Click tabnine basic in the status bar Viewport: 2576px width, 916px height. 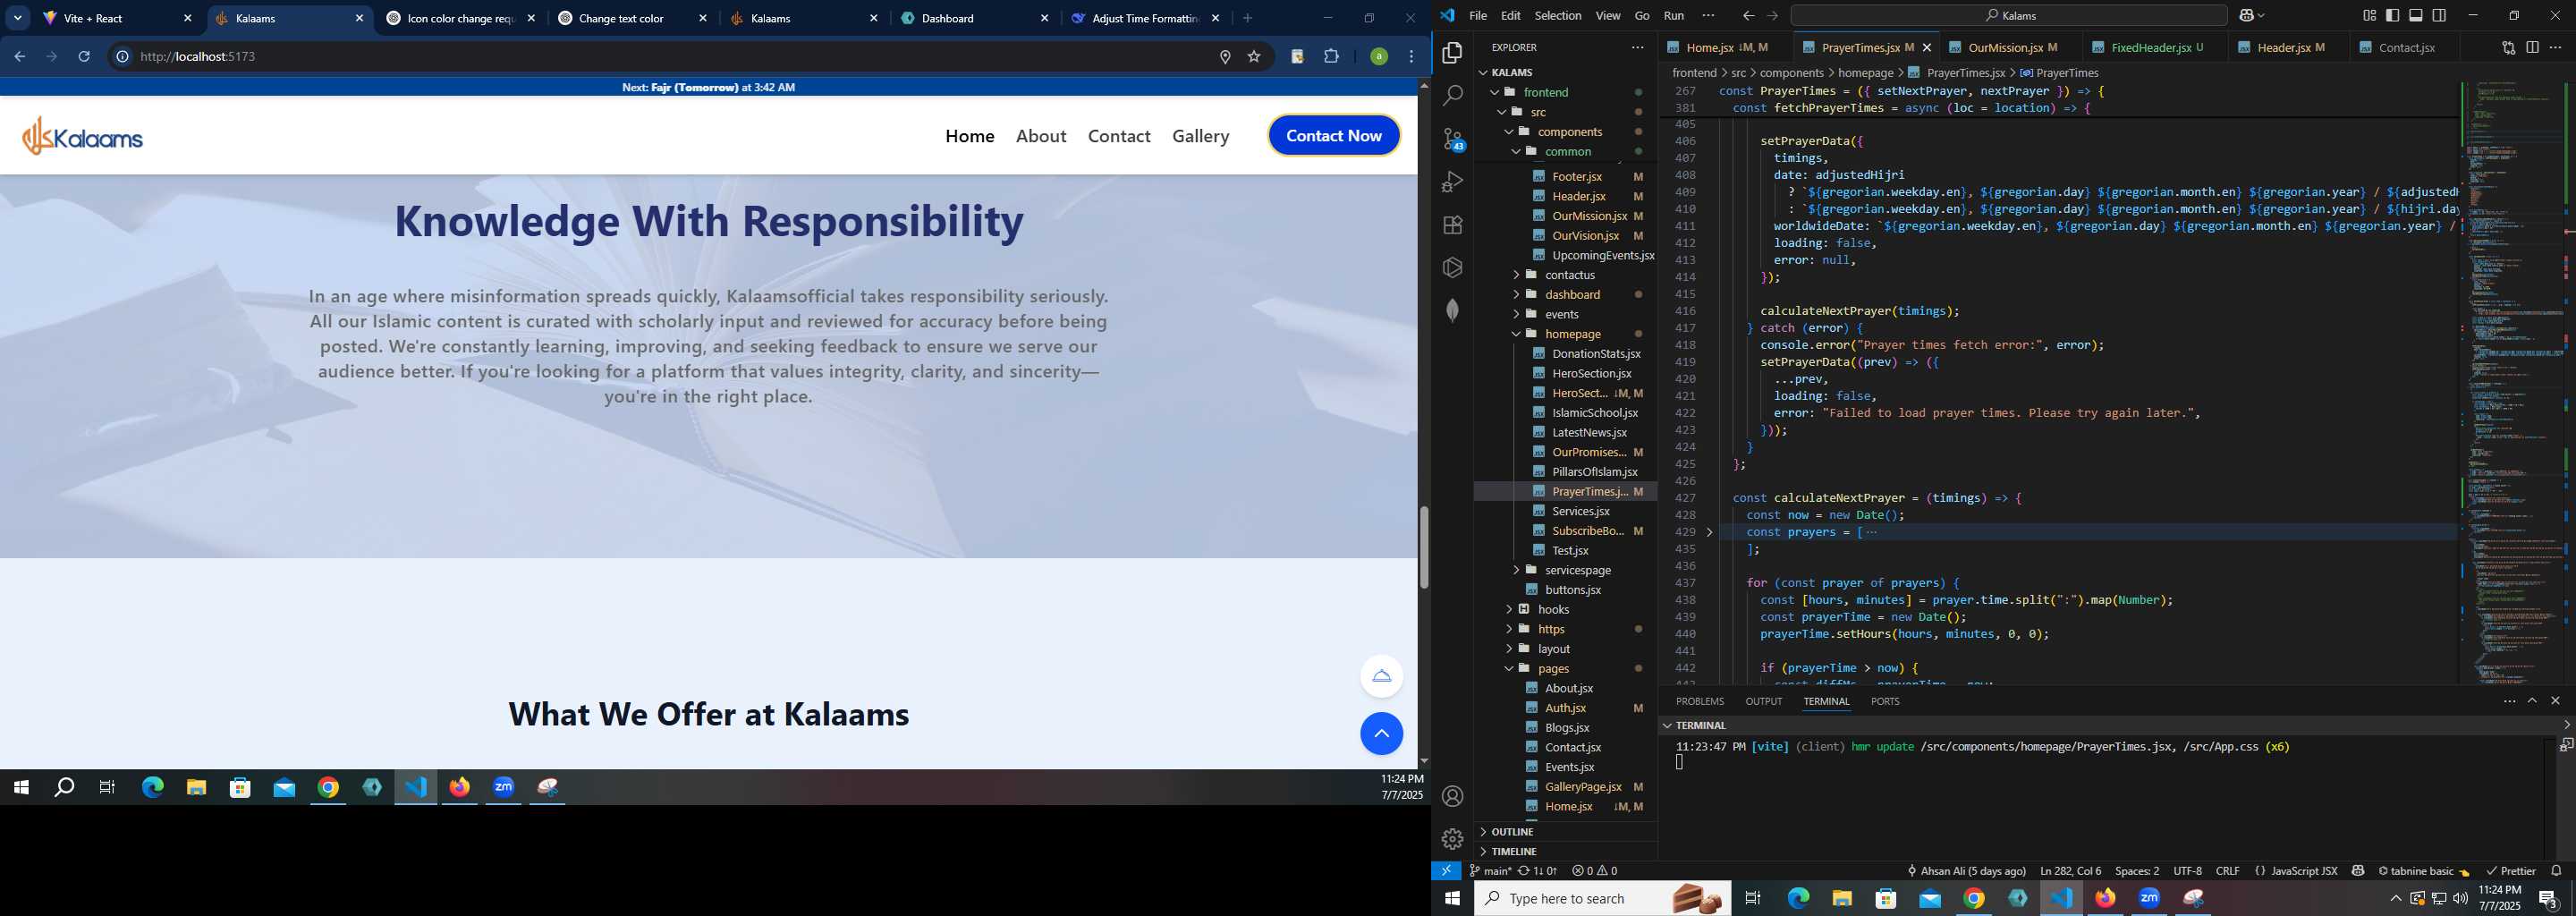[2423, 871]
